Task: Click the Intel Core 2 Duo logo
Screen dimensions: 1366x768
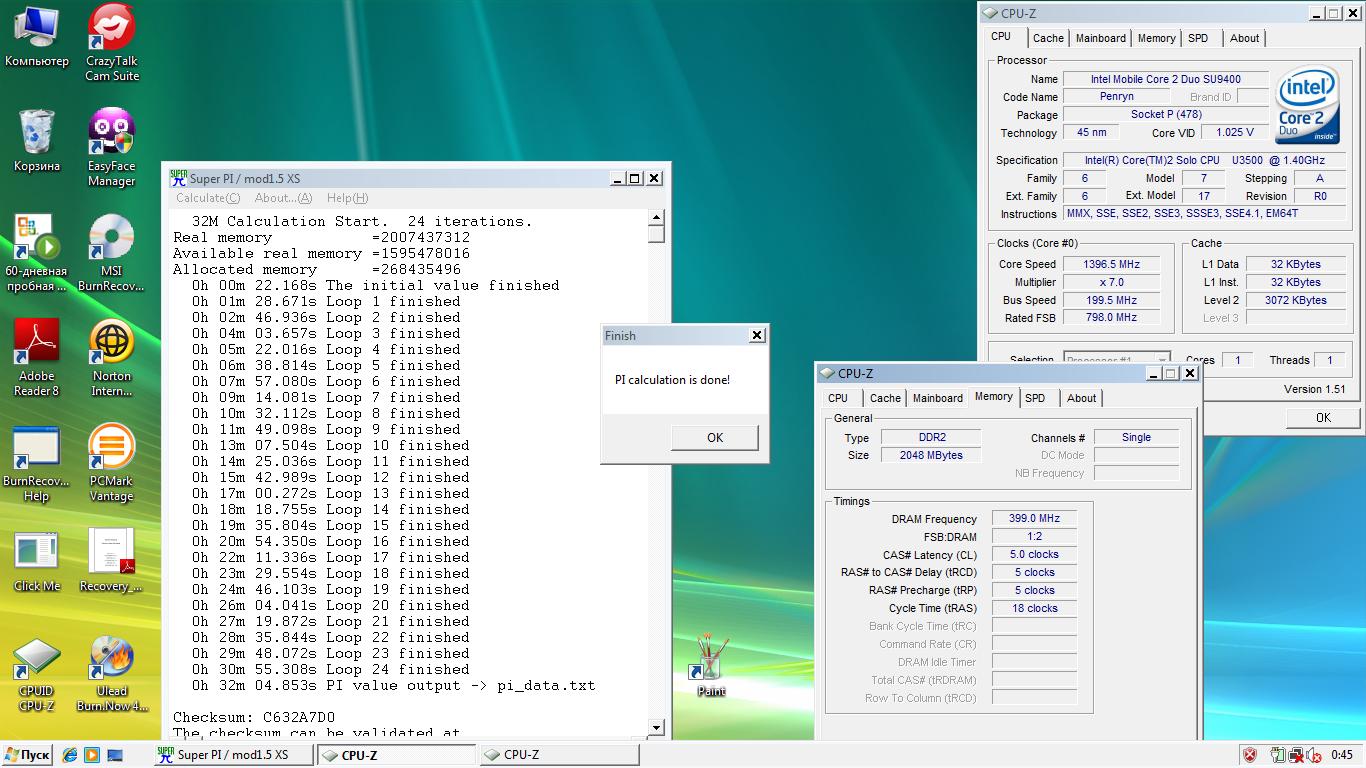Action: click(x=1308, y=105)
